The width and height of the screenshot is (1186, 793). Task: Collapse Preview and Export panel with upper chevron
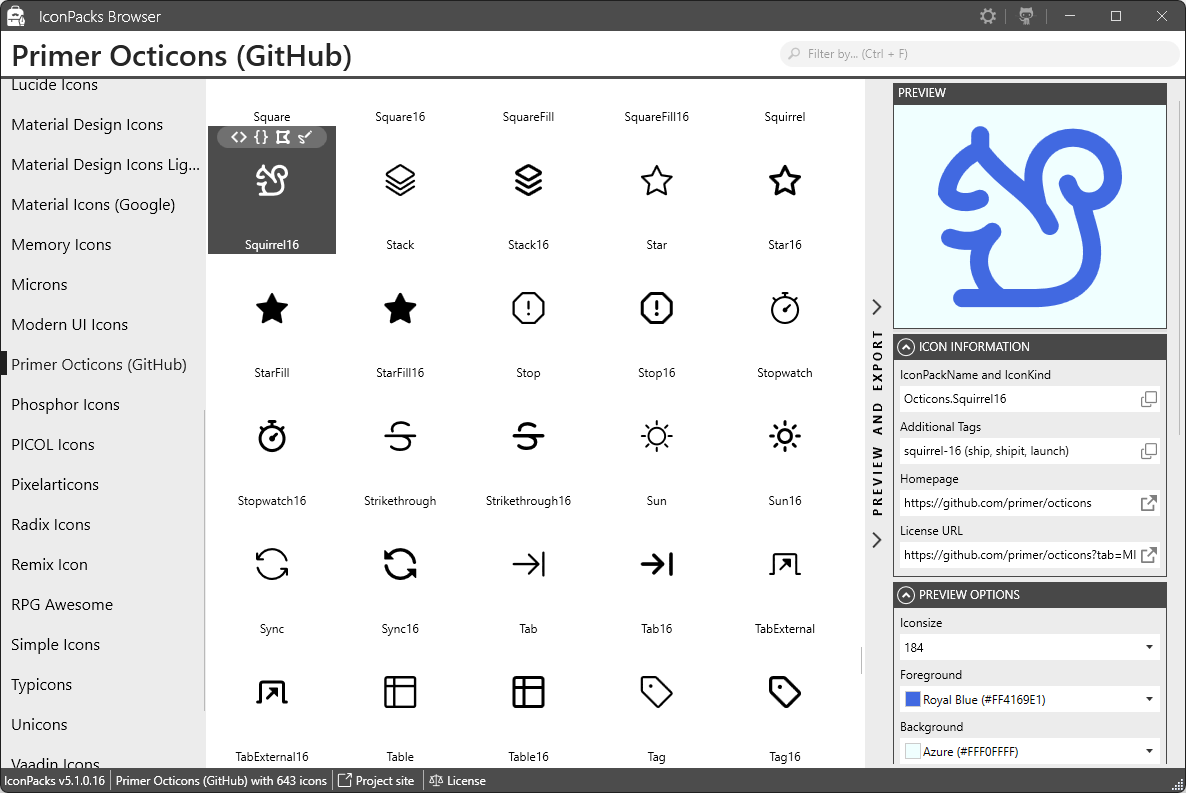click(877, 306)
